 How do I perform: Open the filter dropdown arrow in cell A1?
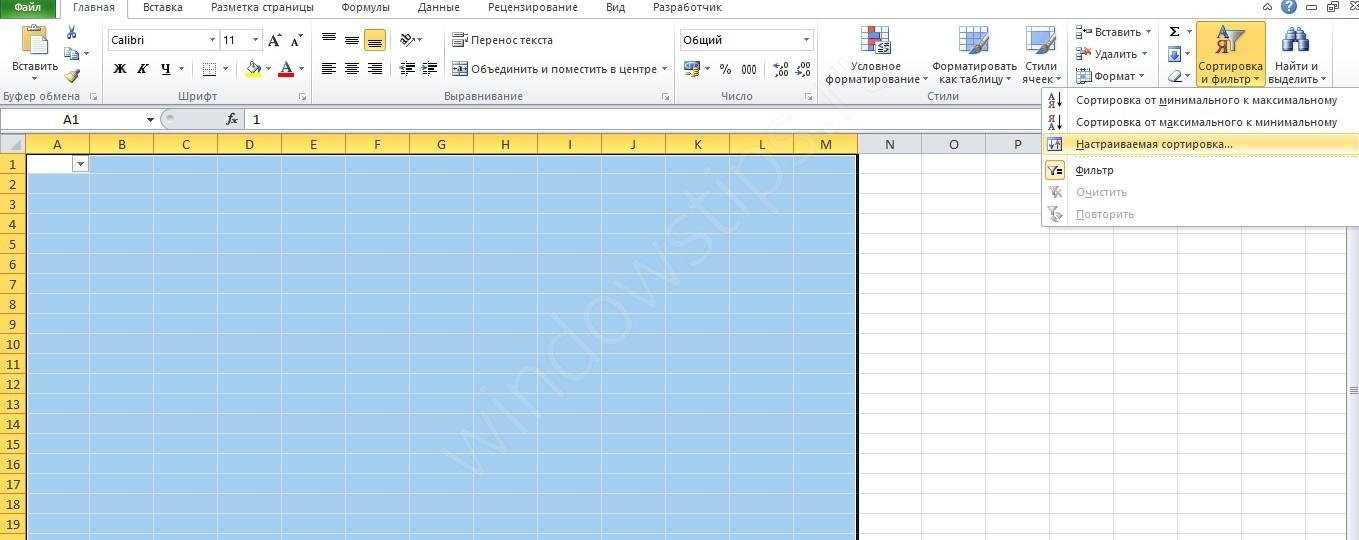click(x=80, y=164)
